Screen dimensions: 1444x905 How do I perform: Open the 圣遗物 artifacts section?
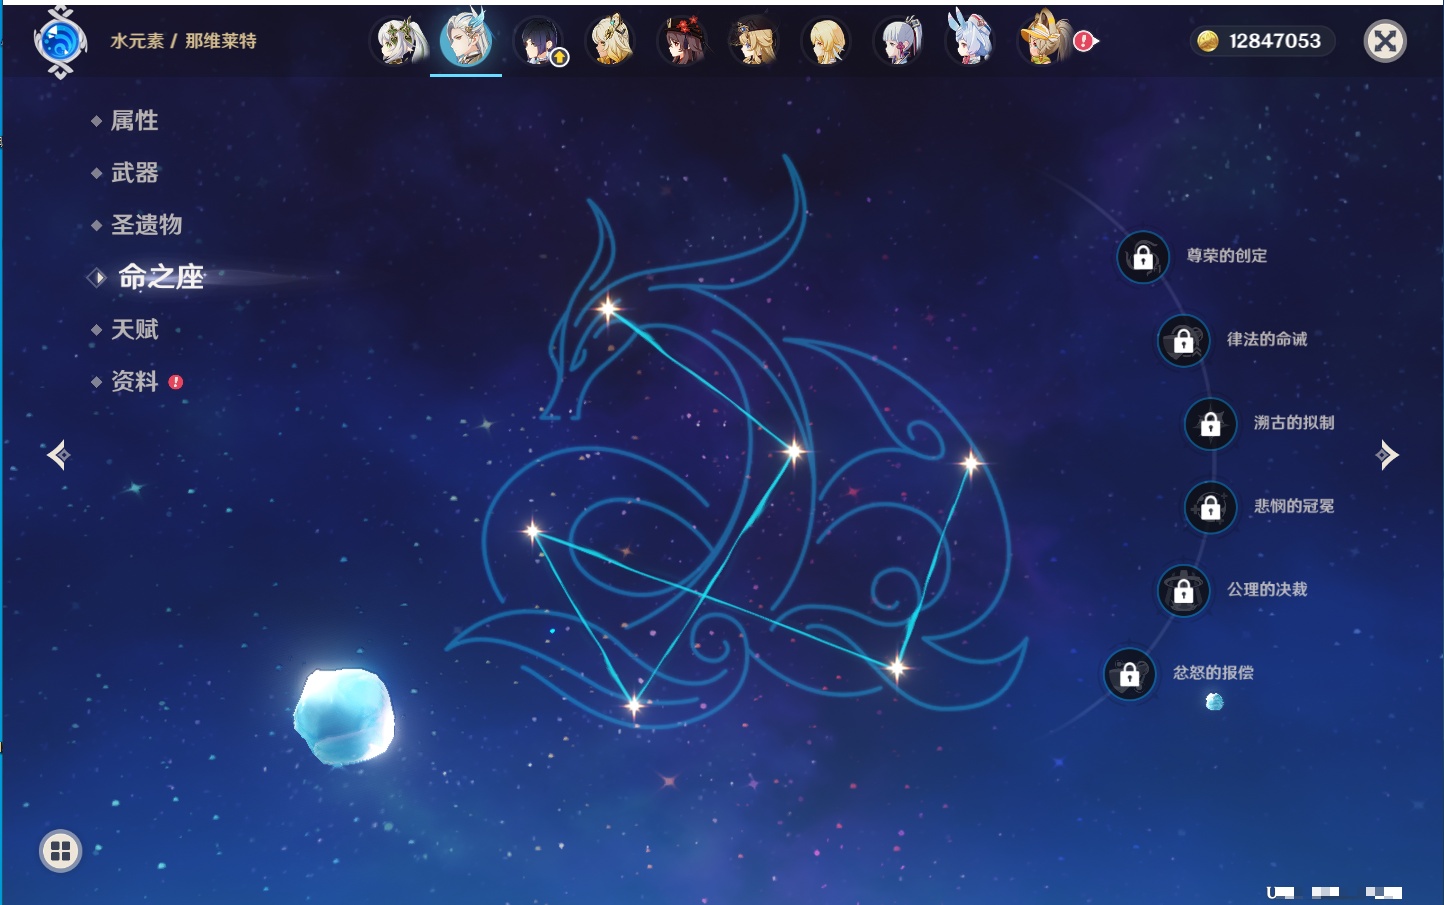[x=146, y=225]
